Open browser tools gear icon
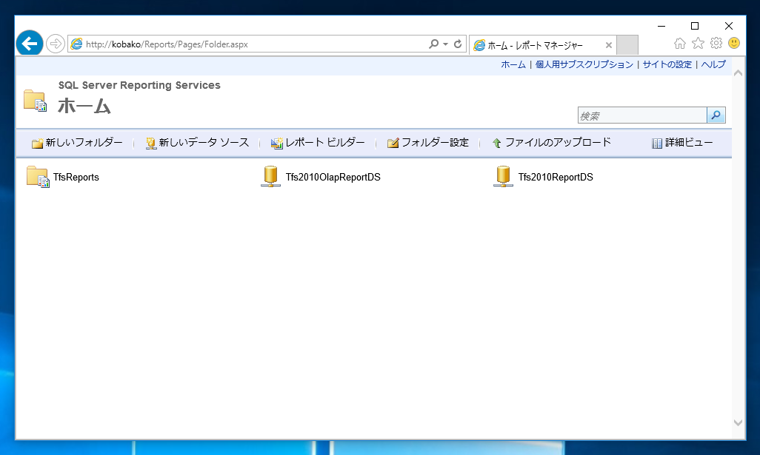 (x=716, y=44)
